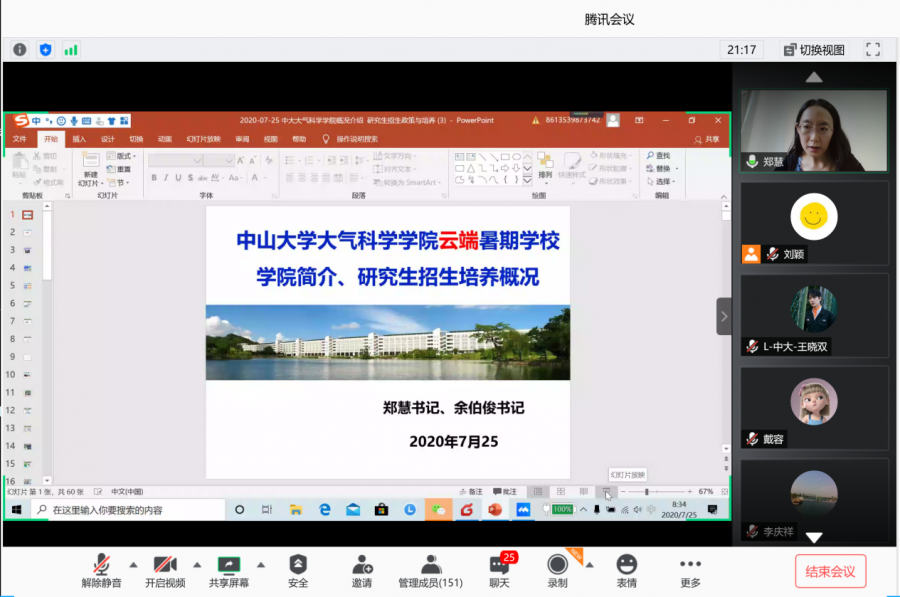Open the 邀请 invite icon
This screenshot has height=597, width=900.
(x=362, y=571)
